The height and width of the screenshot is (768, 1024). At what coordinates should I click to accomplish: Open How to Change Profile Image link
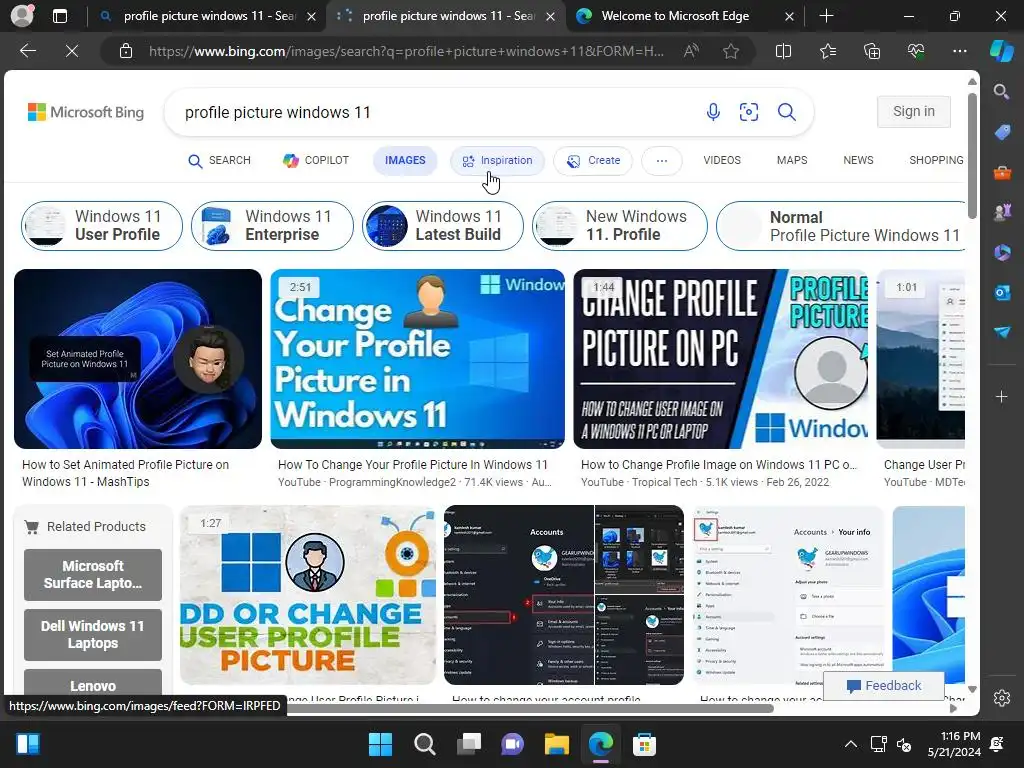click(x=718, y=465)
